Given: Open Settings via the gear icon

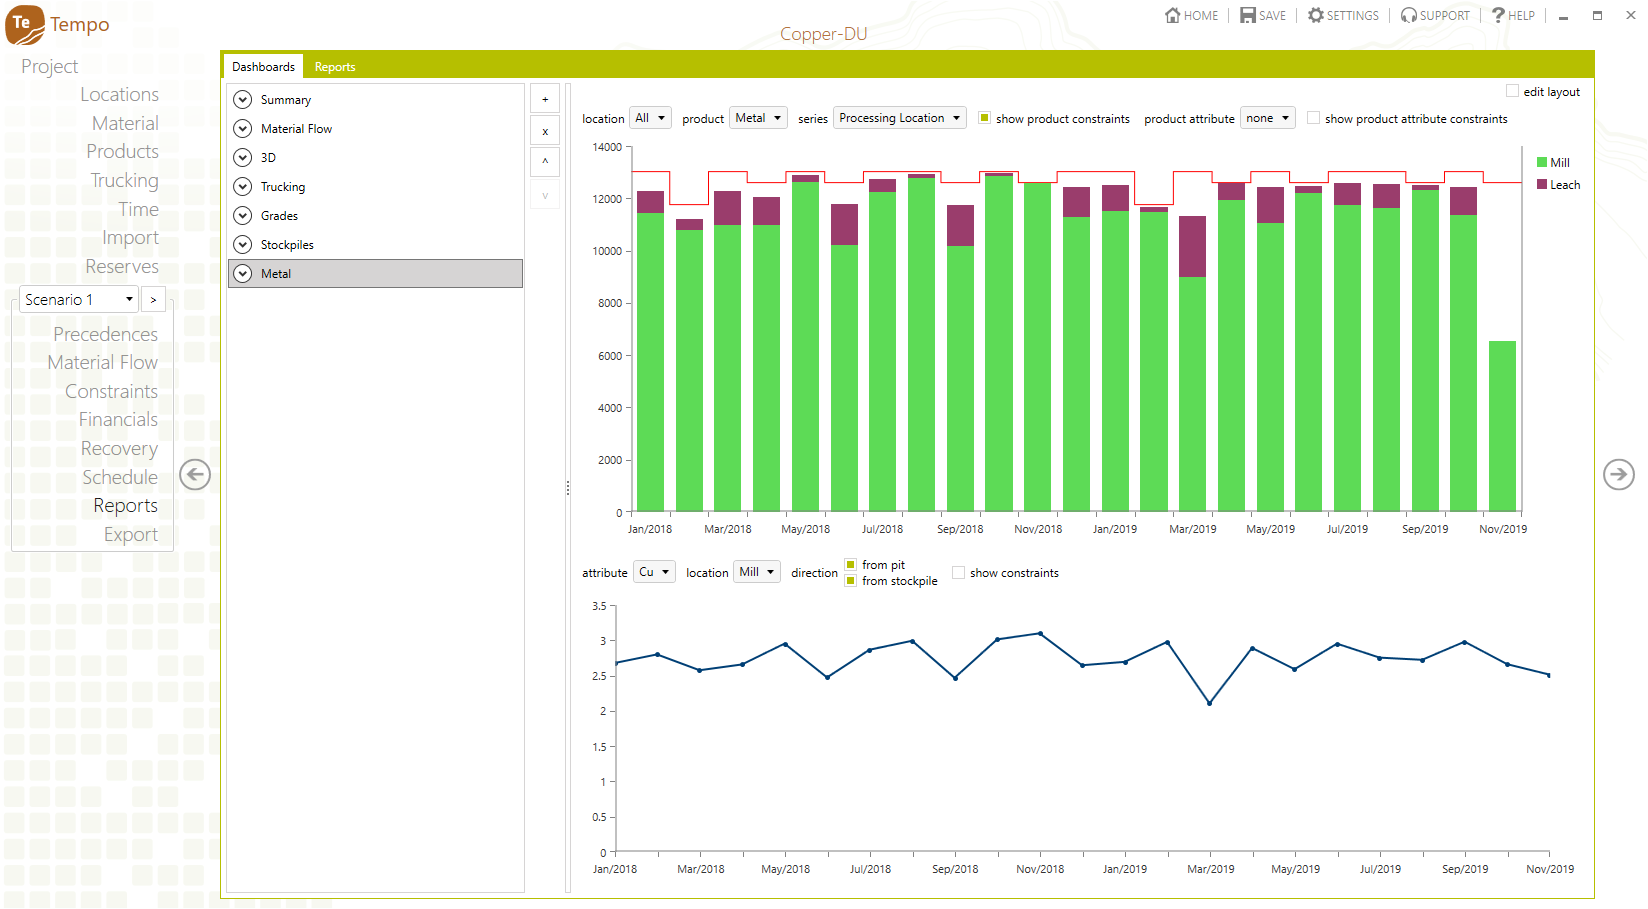Looking at the screenshot, I should pyautogui.click(x=1316, y=15).
